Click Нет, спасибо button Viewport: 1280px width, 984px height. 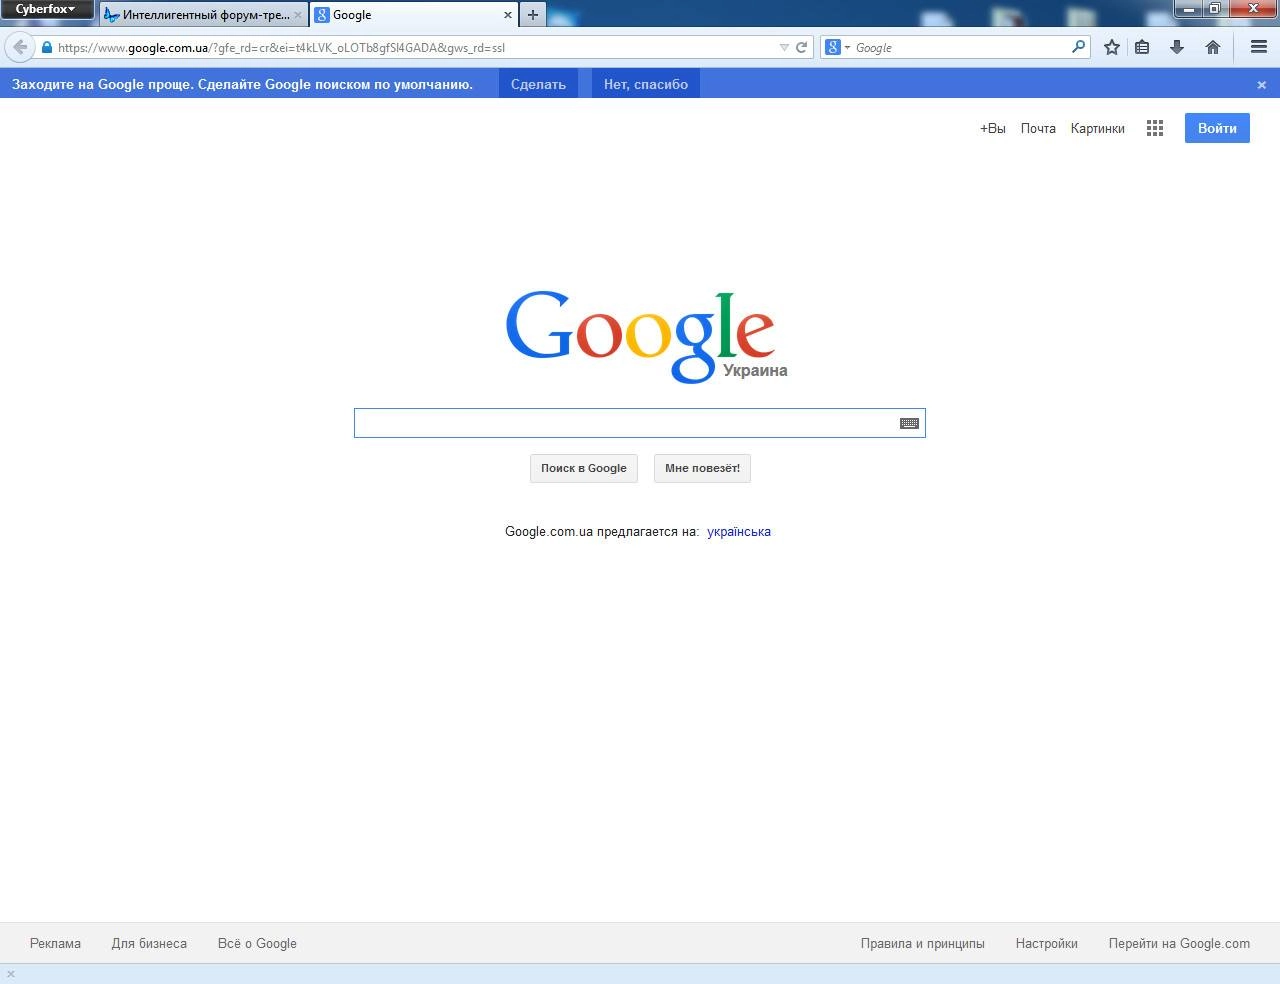tap(646, 84)
